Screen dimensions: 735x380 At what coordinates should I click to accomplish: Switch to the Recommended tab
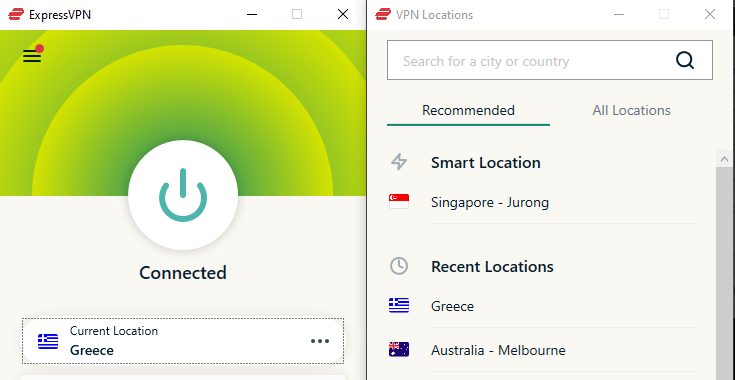[x=468, y=111]
